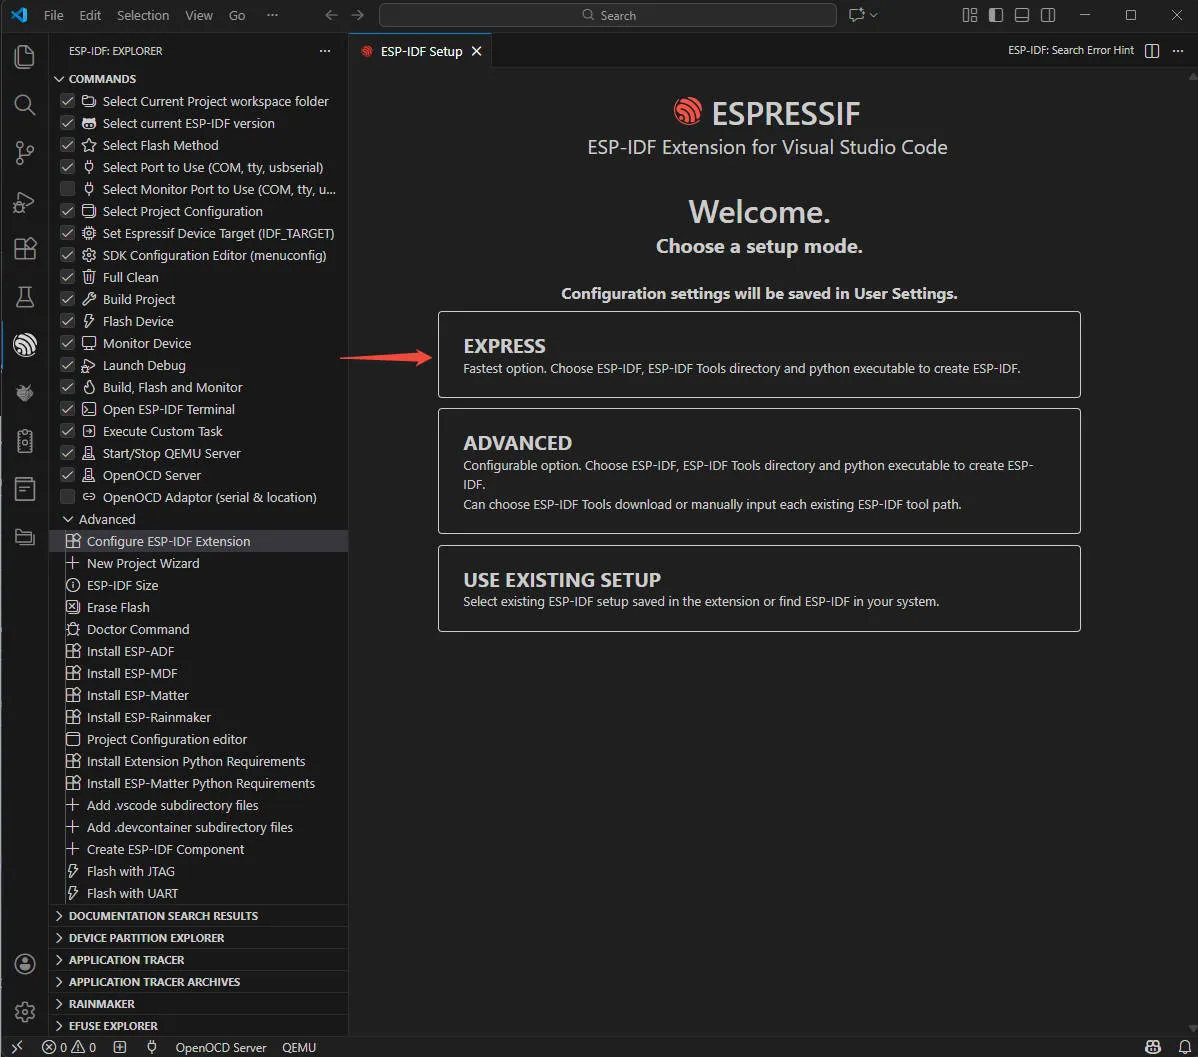Viewport: 1198px width, 1057px height.
Task: Uncheck the Build Project command checkbox
Action: tap(67, 298)
